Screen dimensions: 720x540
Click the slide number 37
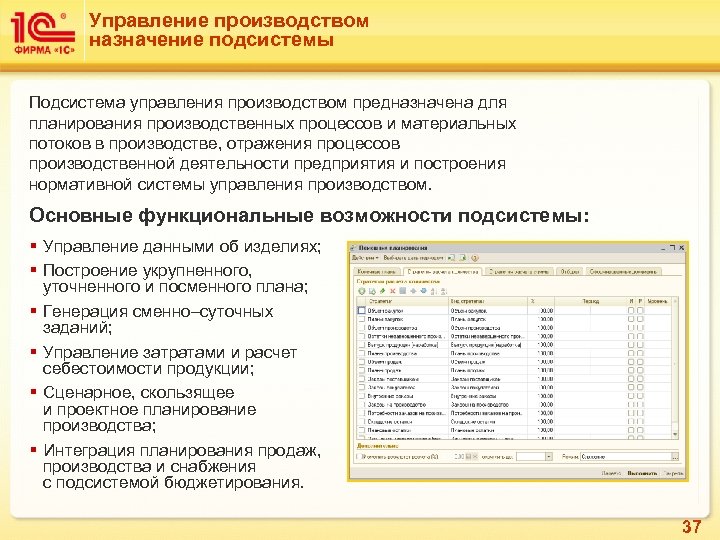pyautogui.click(x=691, y=527)
